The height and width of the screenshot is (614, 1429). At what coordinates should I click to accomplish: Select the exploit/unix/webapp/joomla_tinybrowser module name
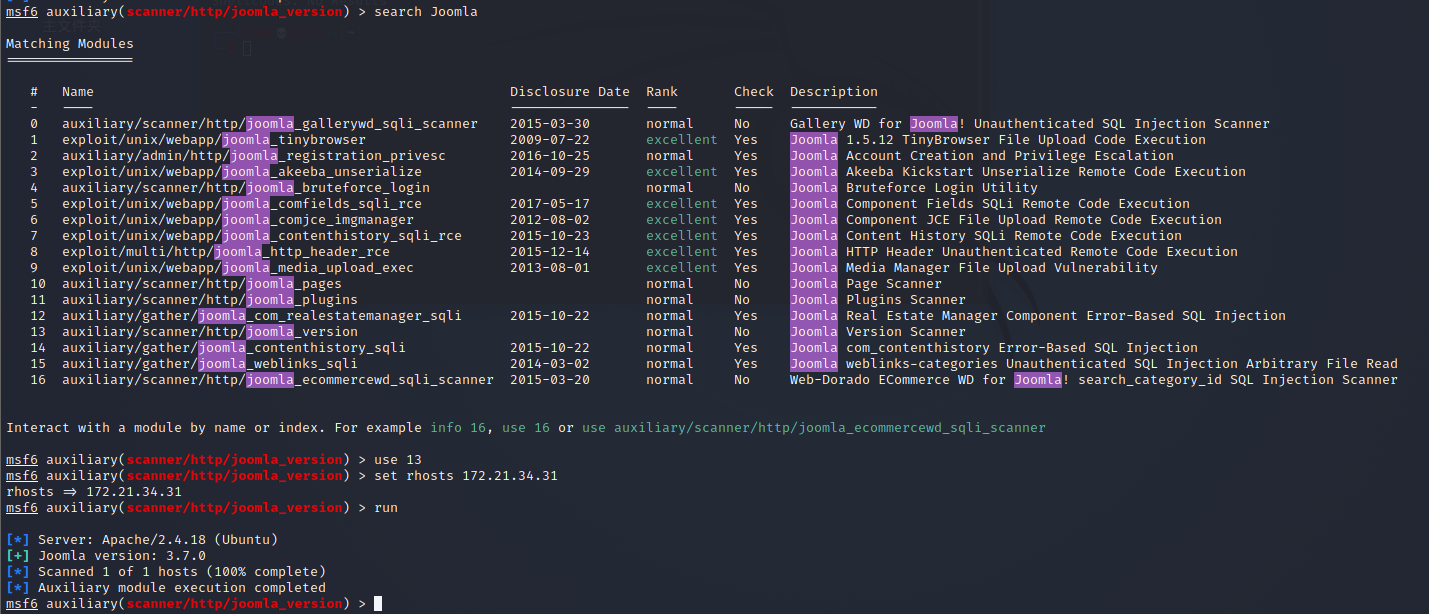[x=214, y=140]
